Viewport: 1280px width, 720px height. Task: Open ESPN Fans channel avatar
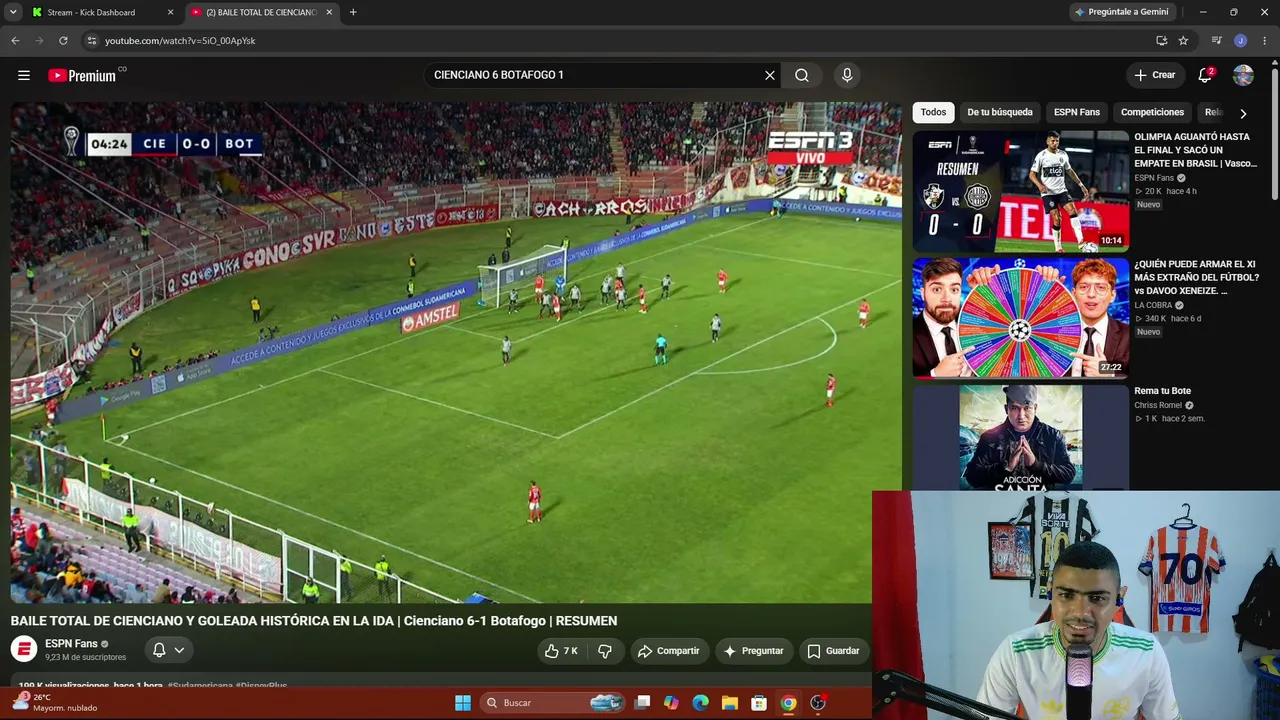pyautogui.click(x=24, y=650)
